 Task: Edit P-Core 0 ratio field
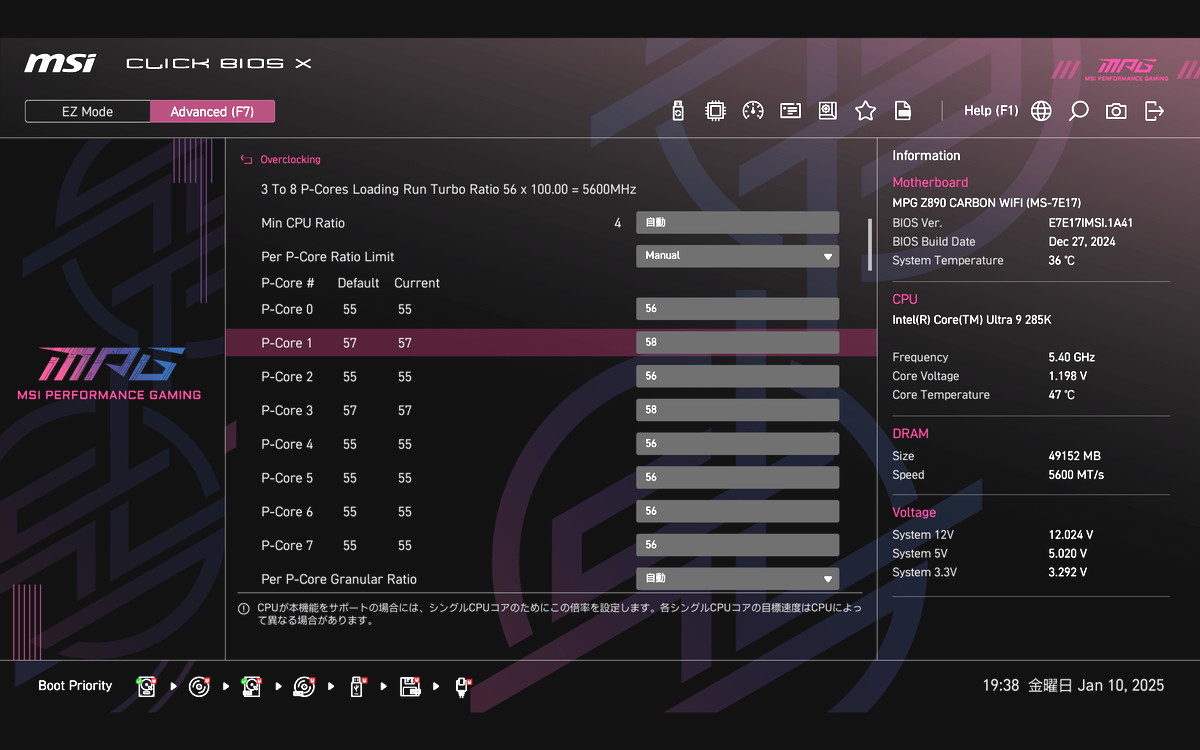tap(738, 309)
